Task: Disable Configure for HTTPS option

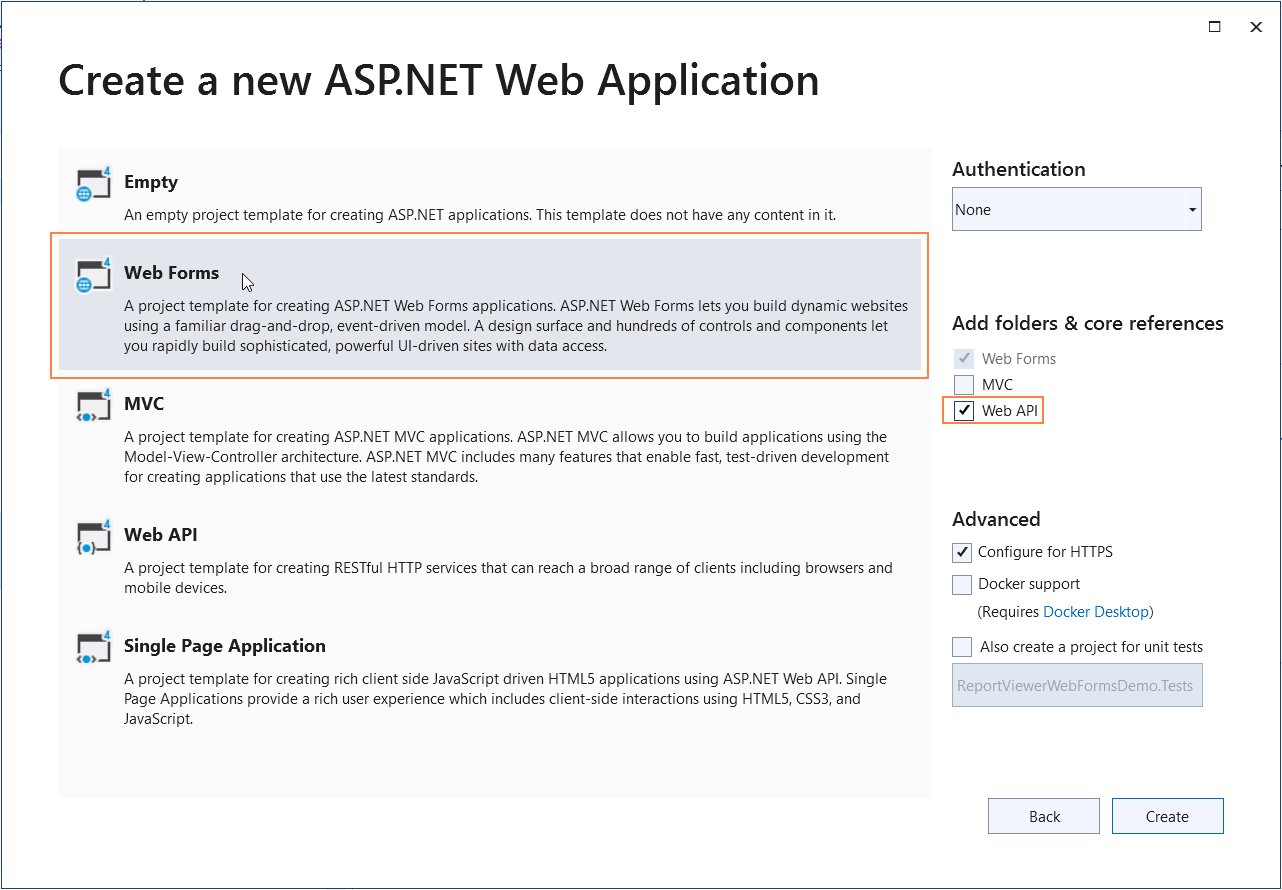Action: 962,552
